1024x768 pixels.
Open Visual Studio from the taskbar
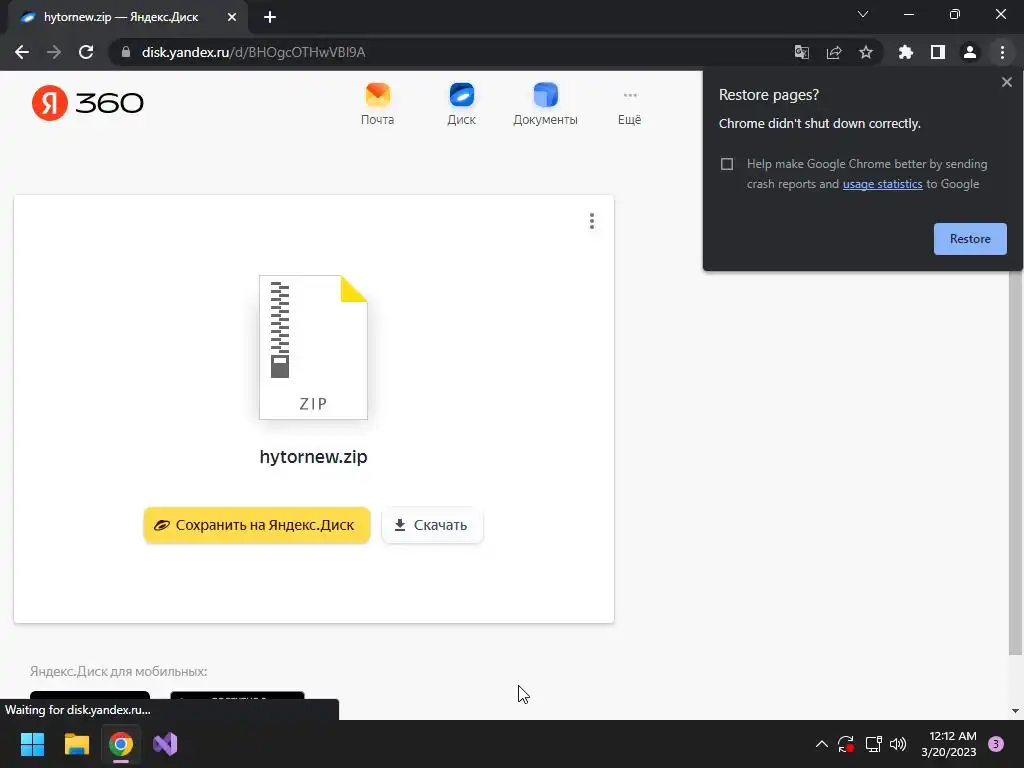point(165,744)
